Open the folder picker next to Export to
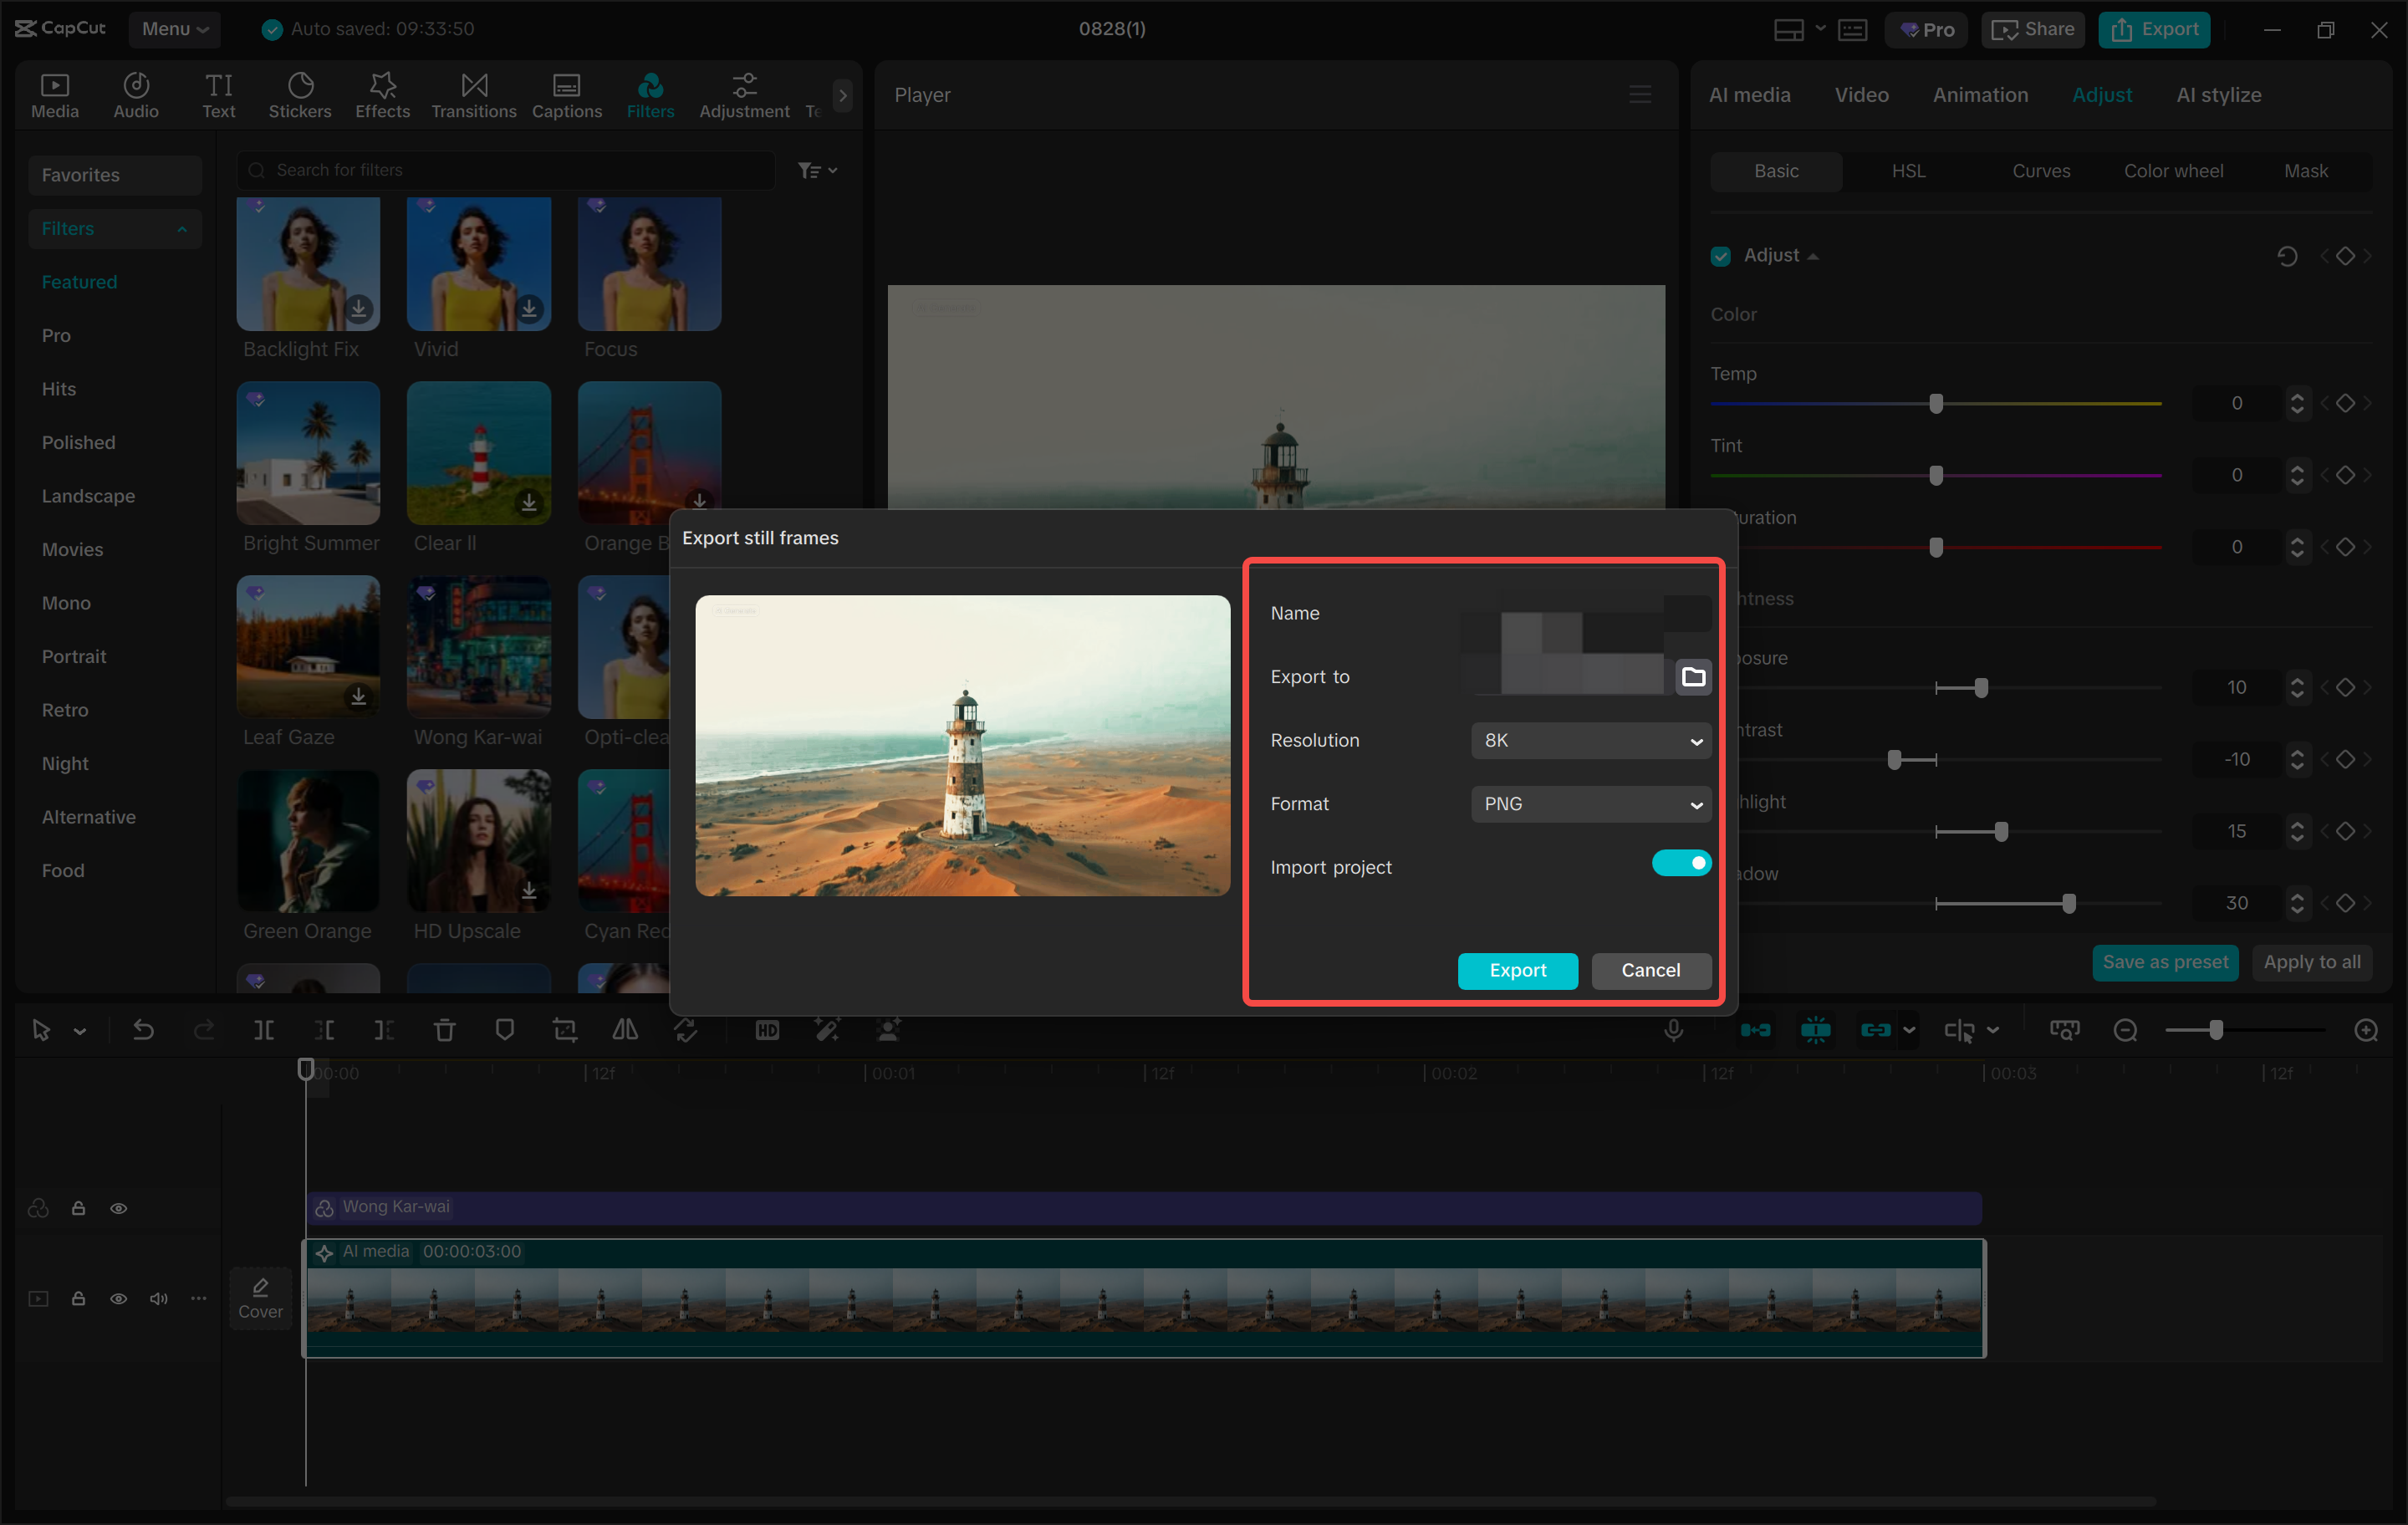The height and width of the screenshot is (1525, 2408). pyautogui.click(x=1695, y=676)
